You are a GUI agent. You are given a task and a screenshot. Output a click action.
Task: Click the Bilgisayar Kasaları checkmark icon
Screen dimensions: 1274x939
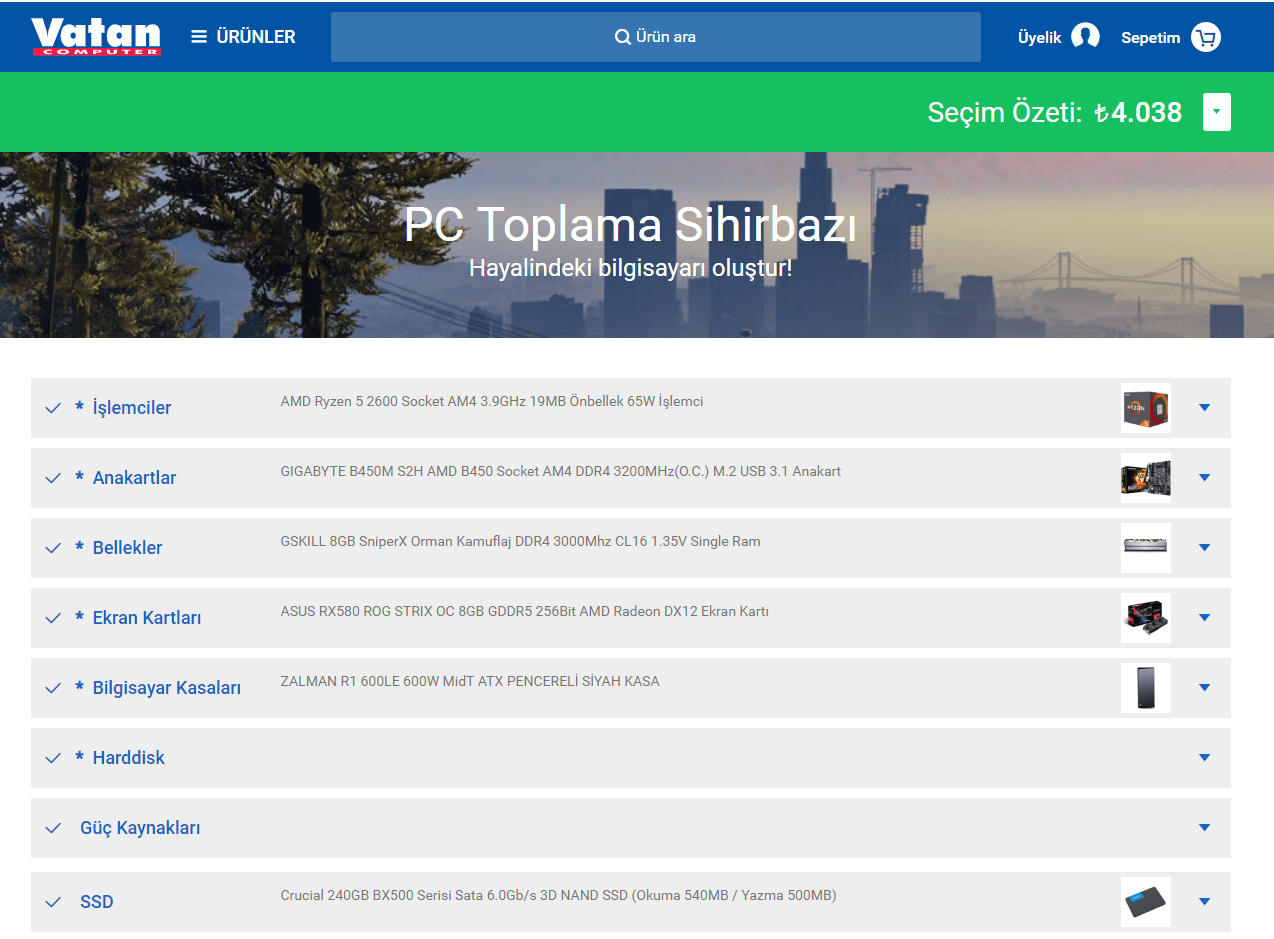[53, 688]
